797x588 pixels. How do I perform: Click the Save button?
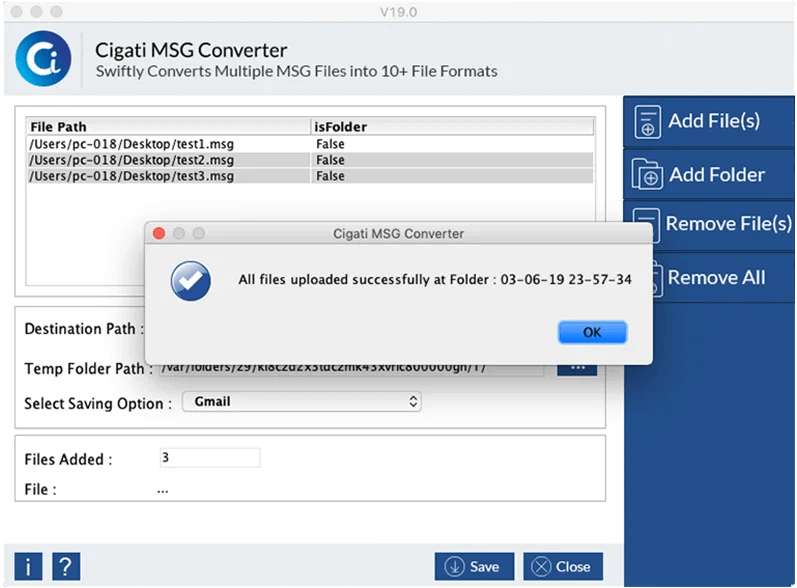click(x=474, y=566)
